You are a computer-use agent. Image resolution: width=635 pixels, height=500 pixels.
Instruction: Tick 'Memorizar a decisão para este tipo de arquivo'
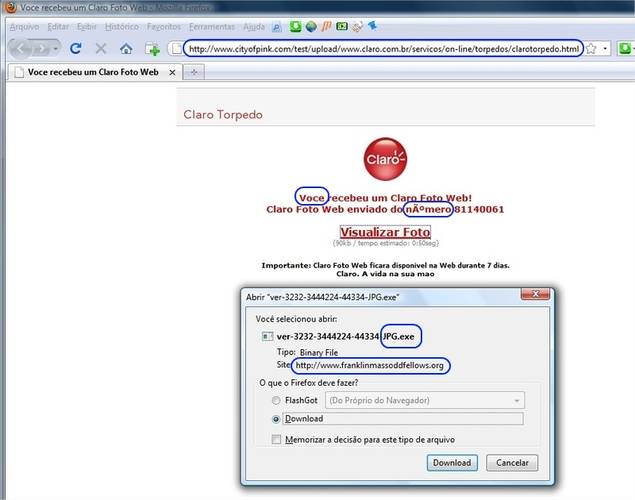[x=276, y=439]
